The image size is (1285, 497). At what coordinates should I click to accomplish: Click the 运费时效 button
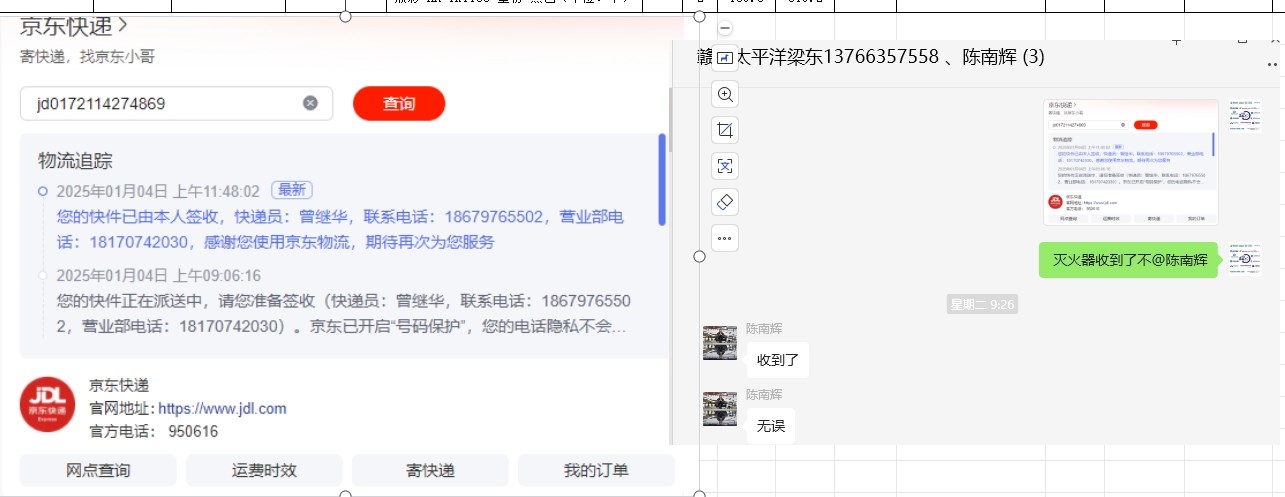(264, 470)
